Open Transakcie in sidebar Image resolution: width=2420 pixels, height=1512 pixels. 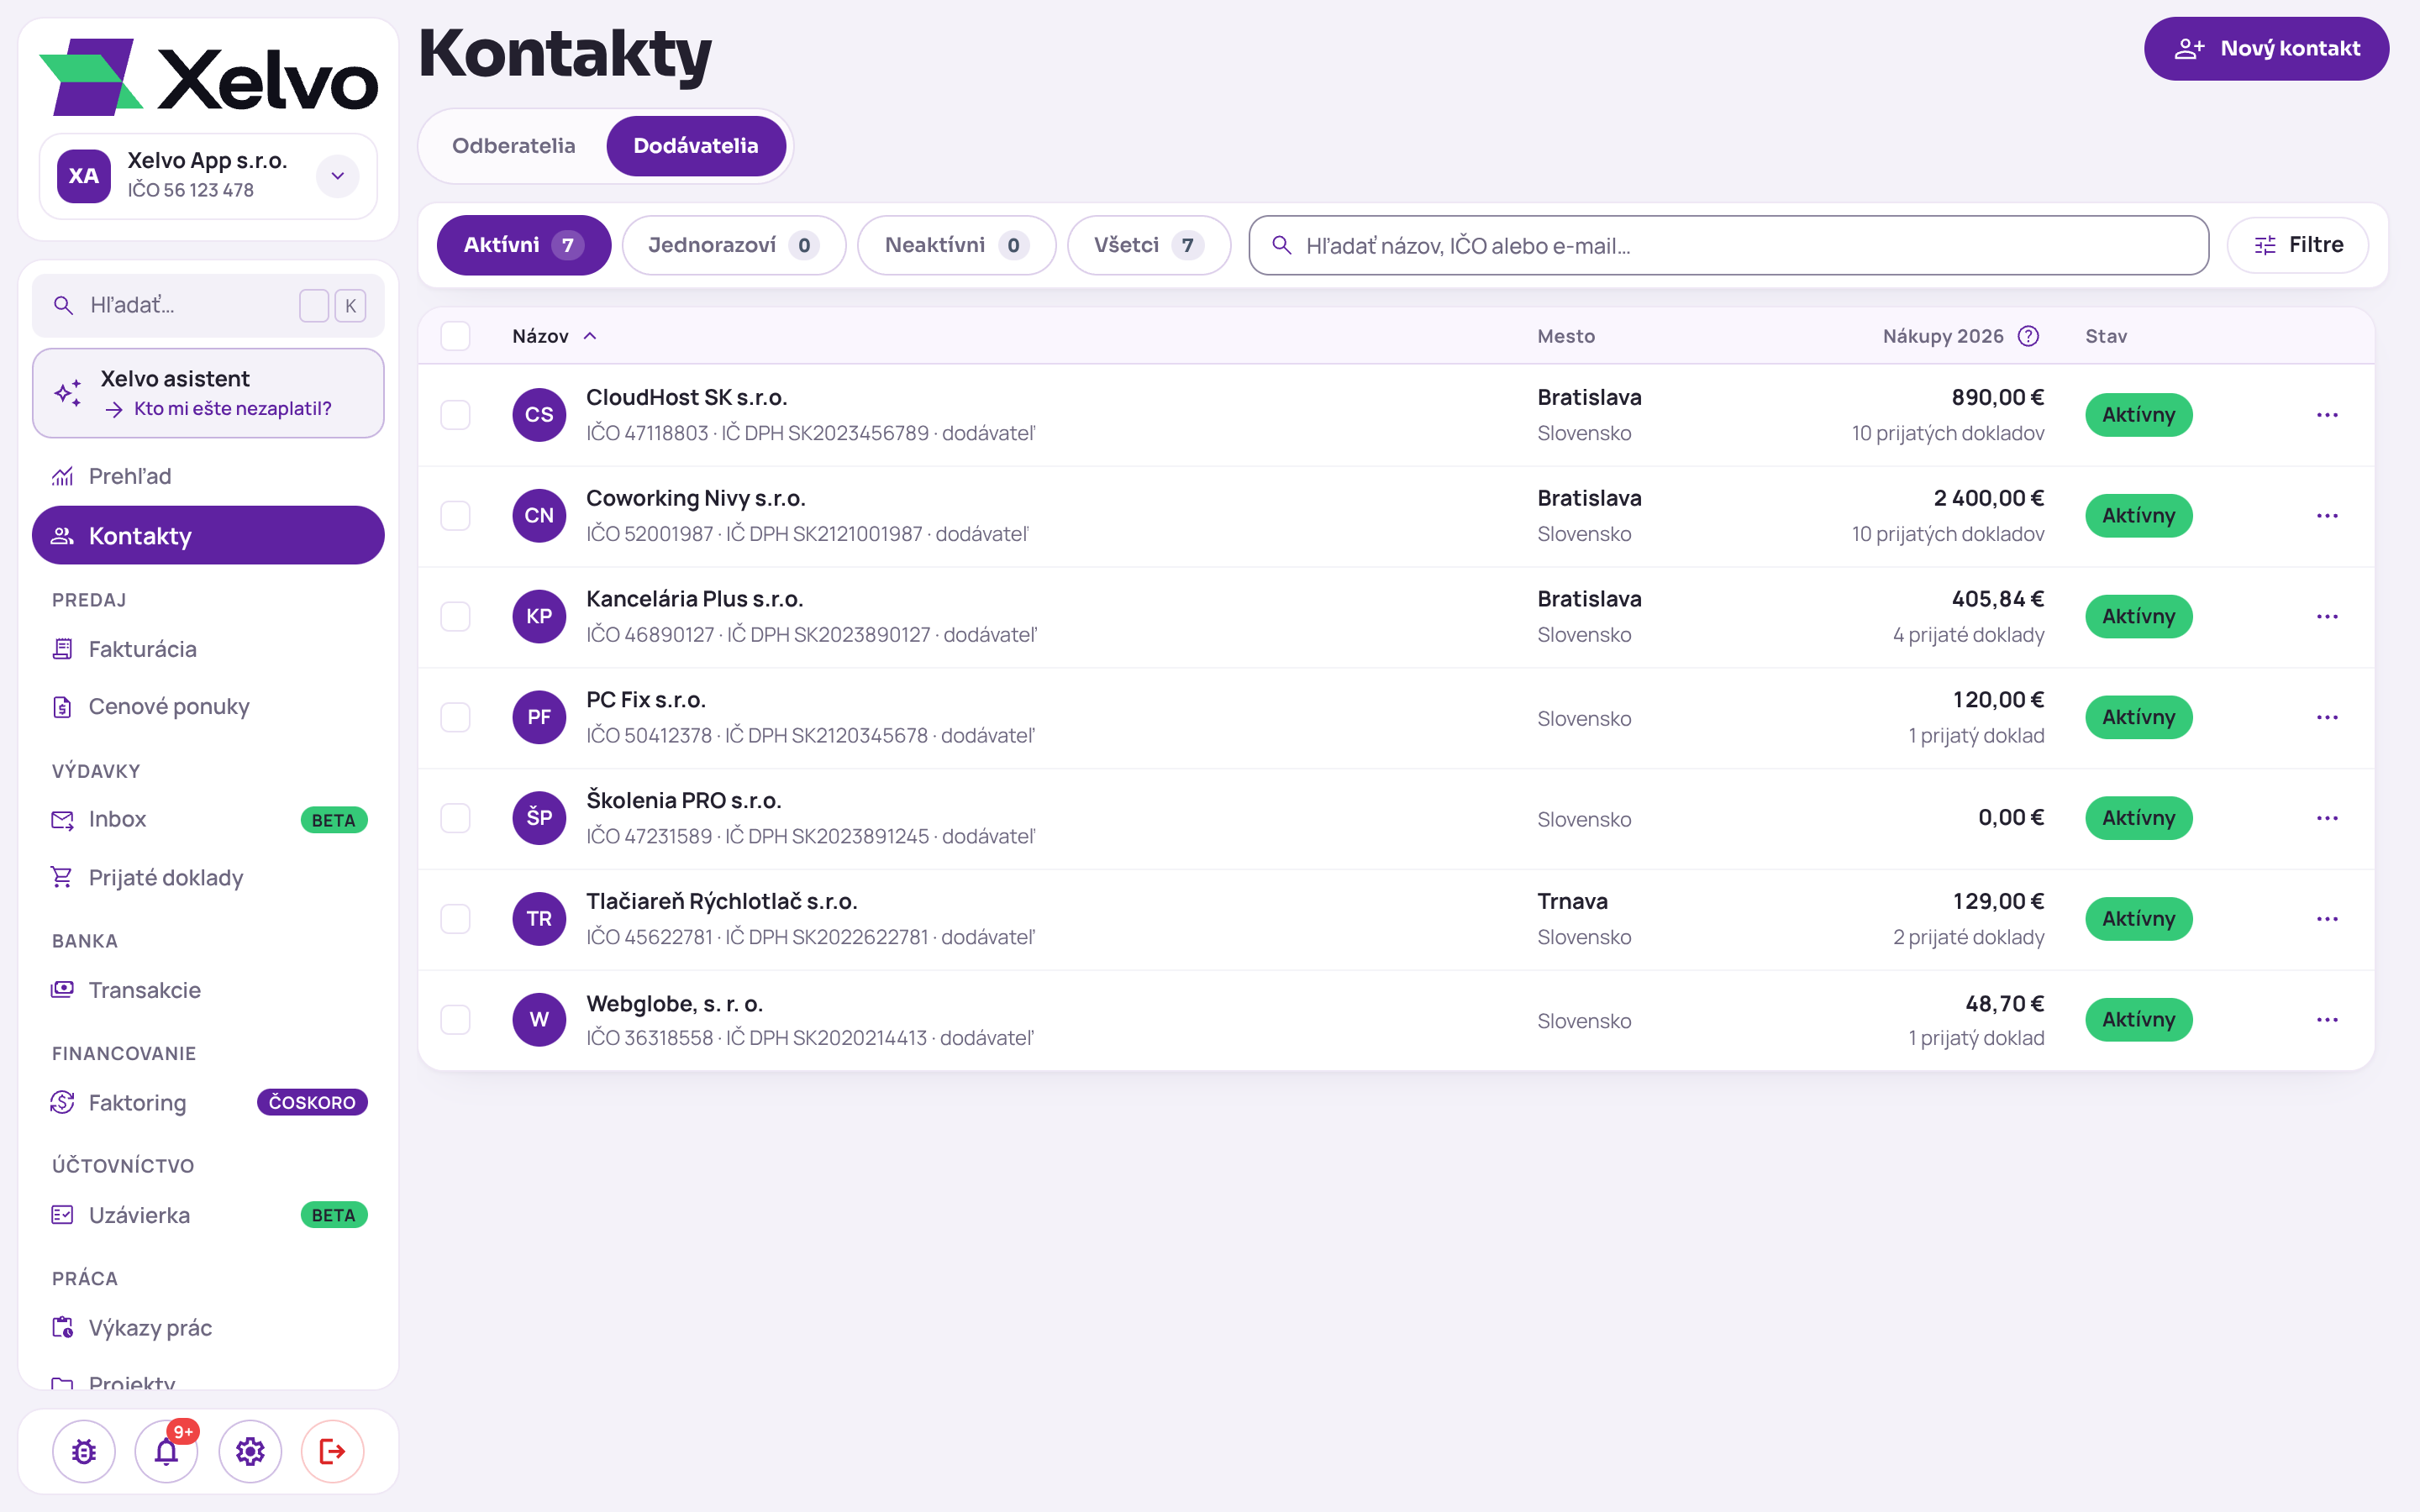click(208, 990)
